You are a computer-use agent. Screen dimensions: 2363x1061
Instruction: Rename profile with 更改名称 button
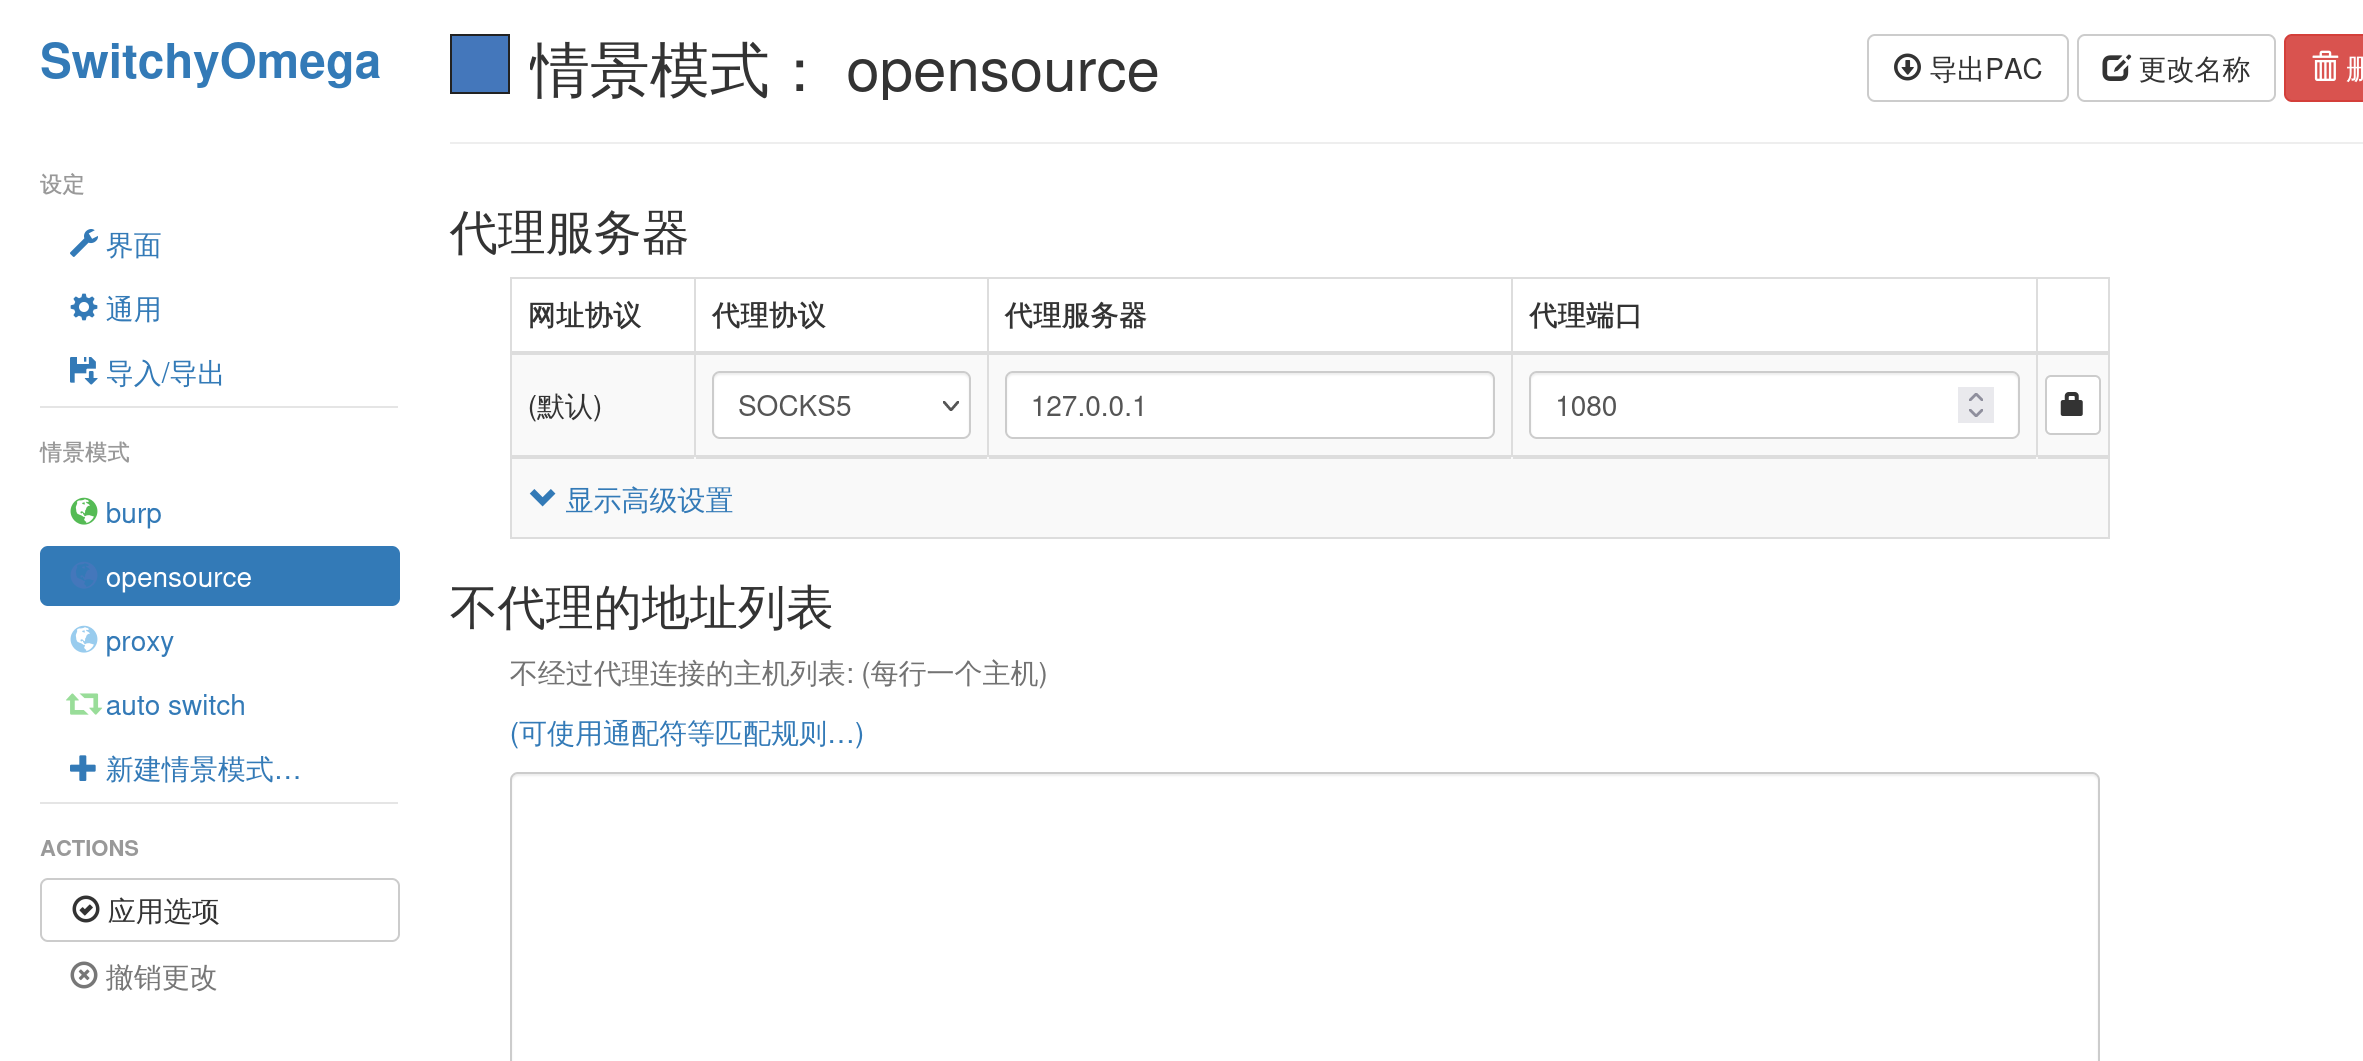pyautogui.click(x=2176, y=68)
